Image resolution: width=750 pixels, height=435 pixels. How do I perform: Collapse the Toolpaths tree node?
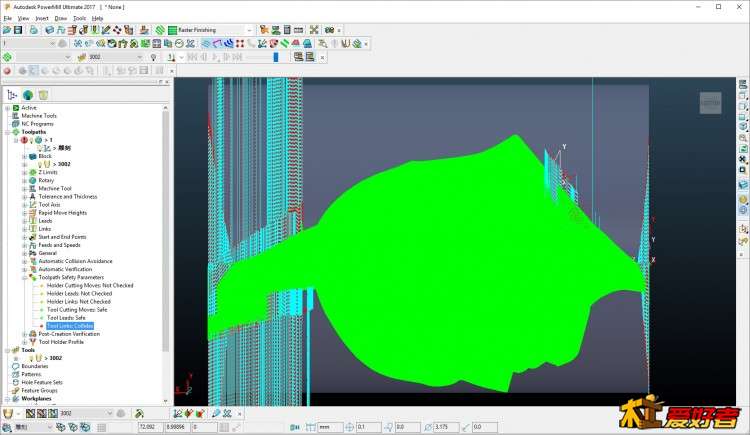coord(8,132)
